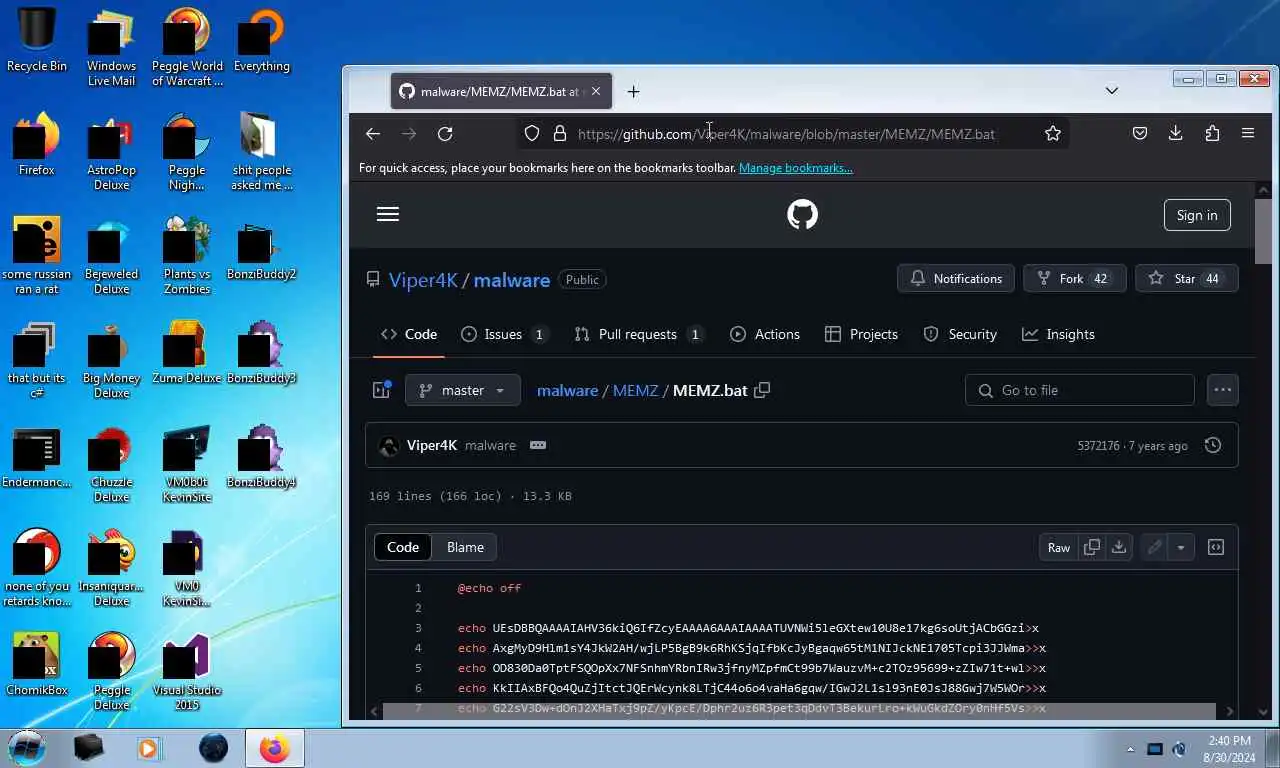The image size is (1280, 768).
Task: Open the Issues tab
Action: click(x=505, y=334)
